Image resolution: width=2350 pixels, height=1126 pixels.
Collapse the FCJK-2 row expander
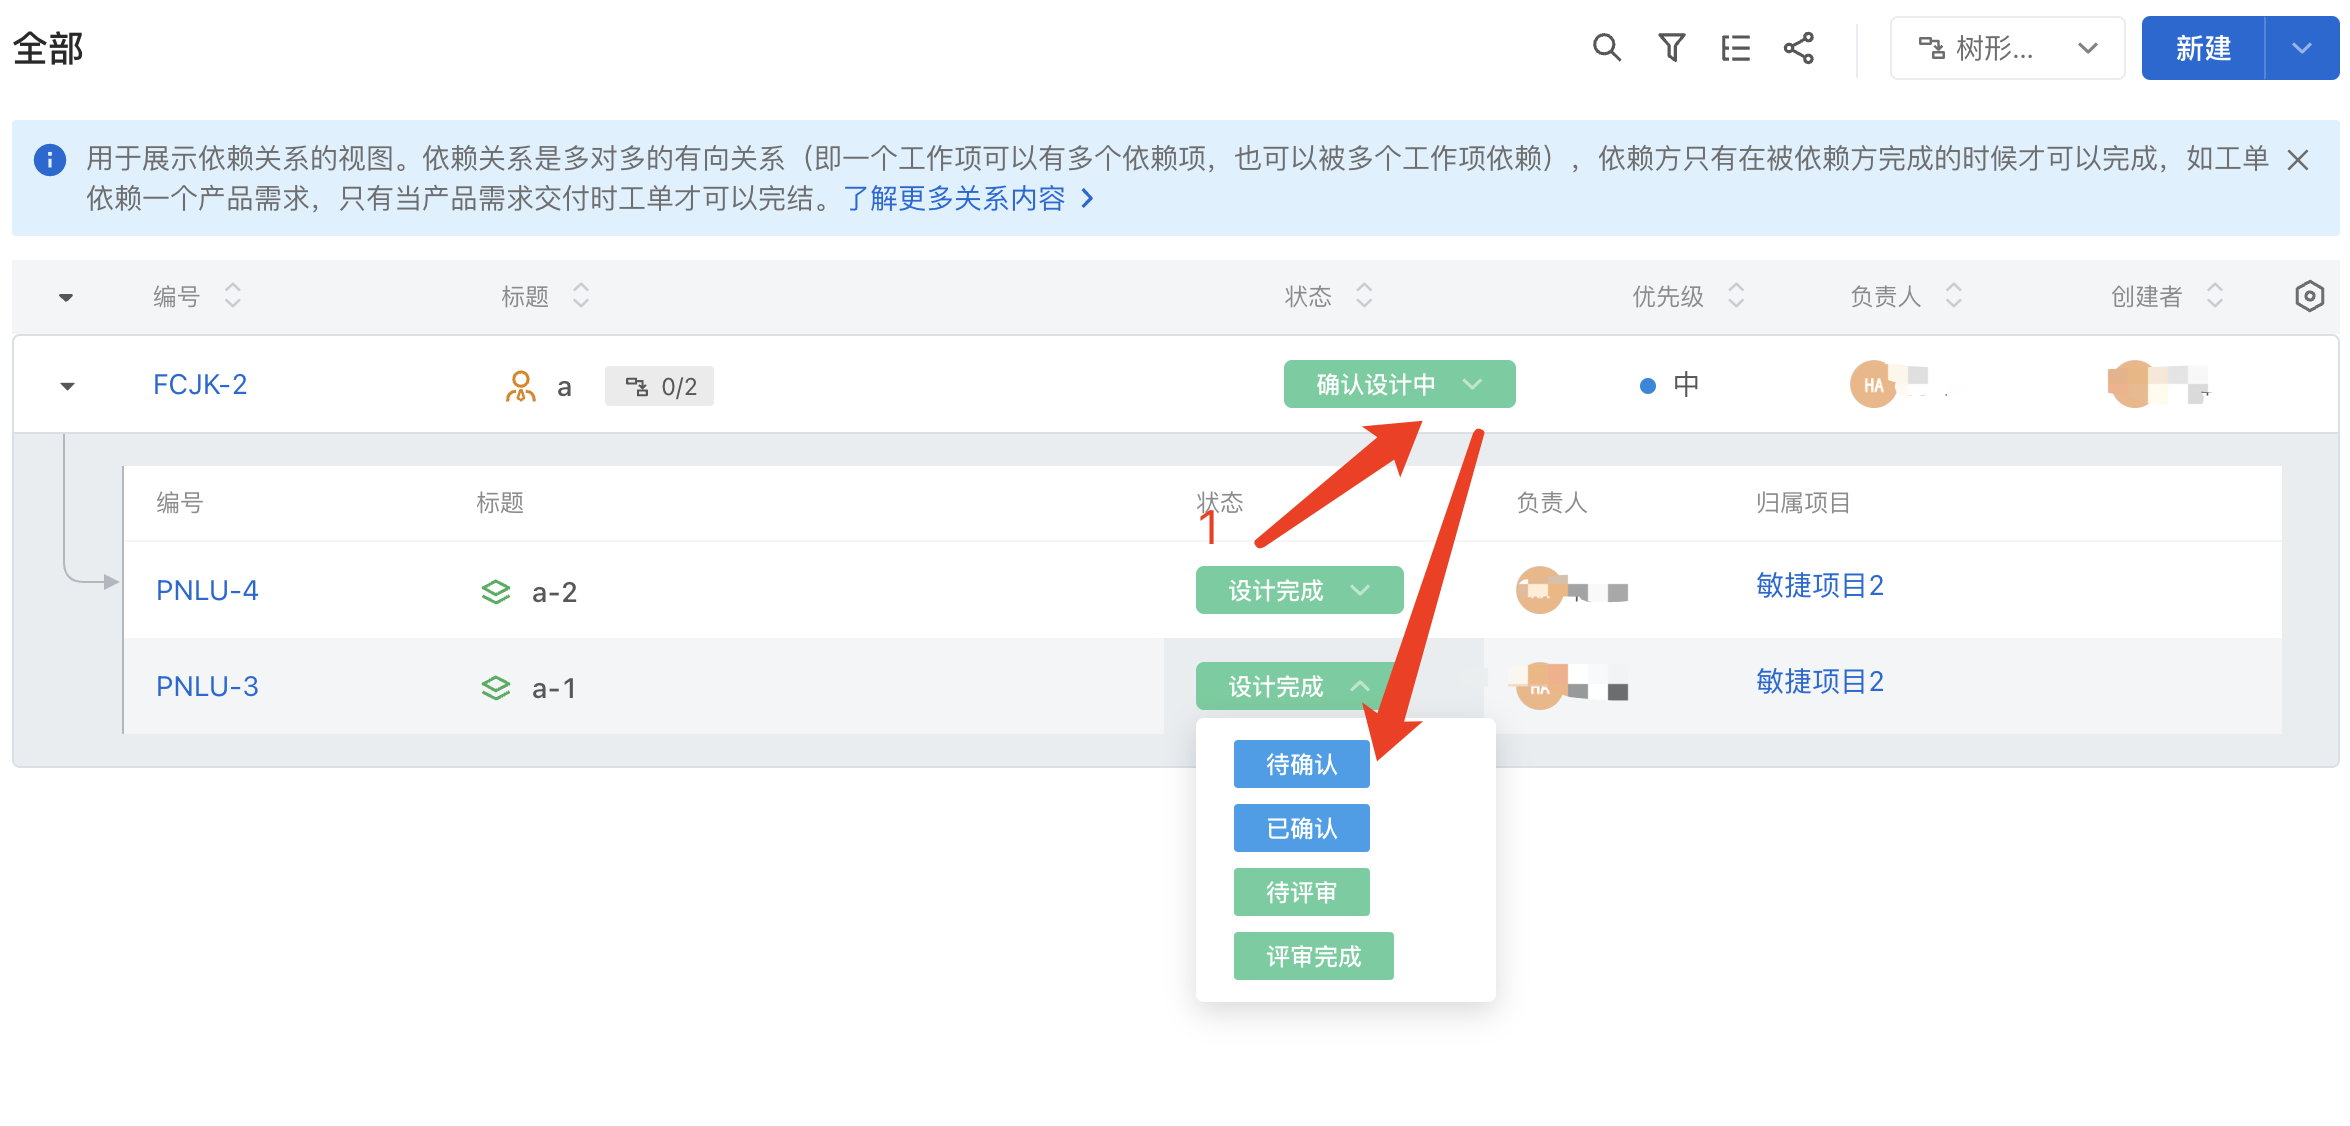pos(67,386)
